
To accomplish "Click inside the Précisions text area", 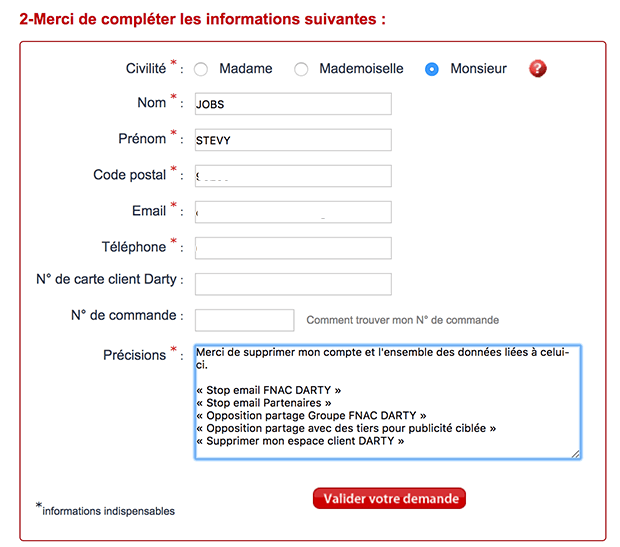I will (x=388, y=402).
